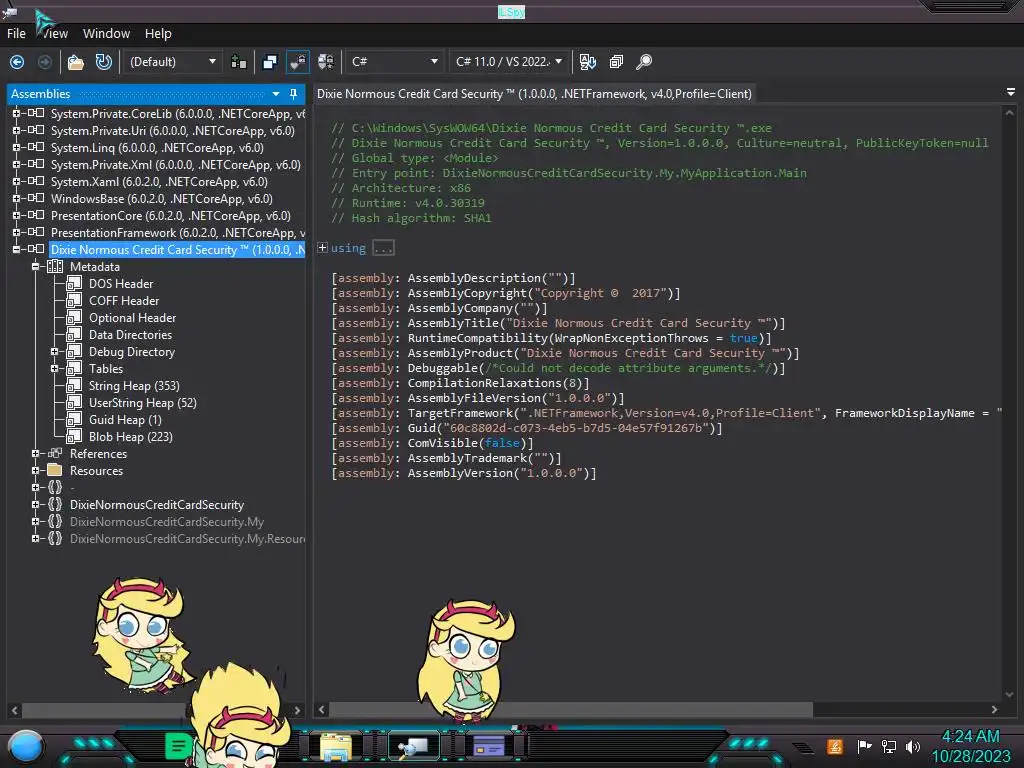Open the credit card app taskbar icon
1024x768 pixels.
point(488,746)
